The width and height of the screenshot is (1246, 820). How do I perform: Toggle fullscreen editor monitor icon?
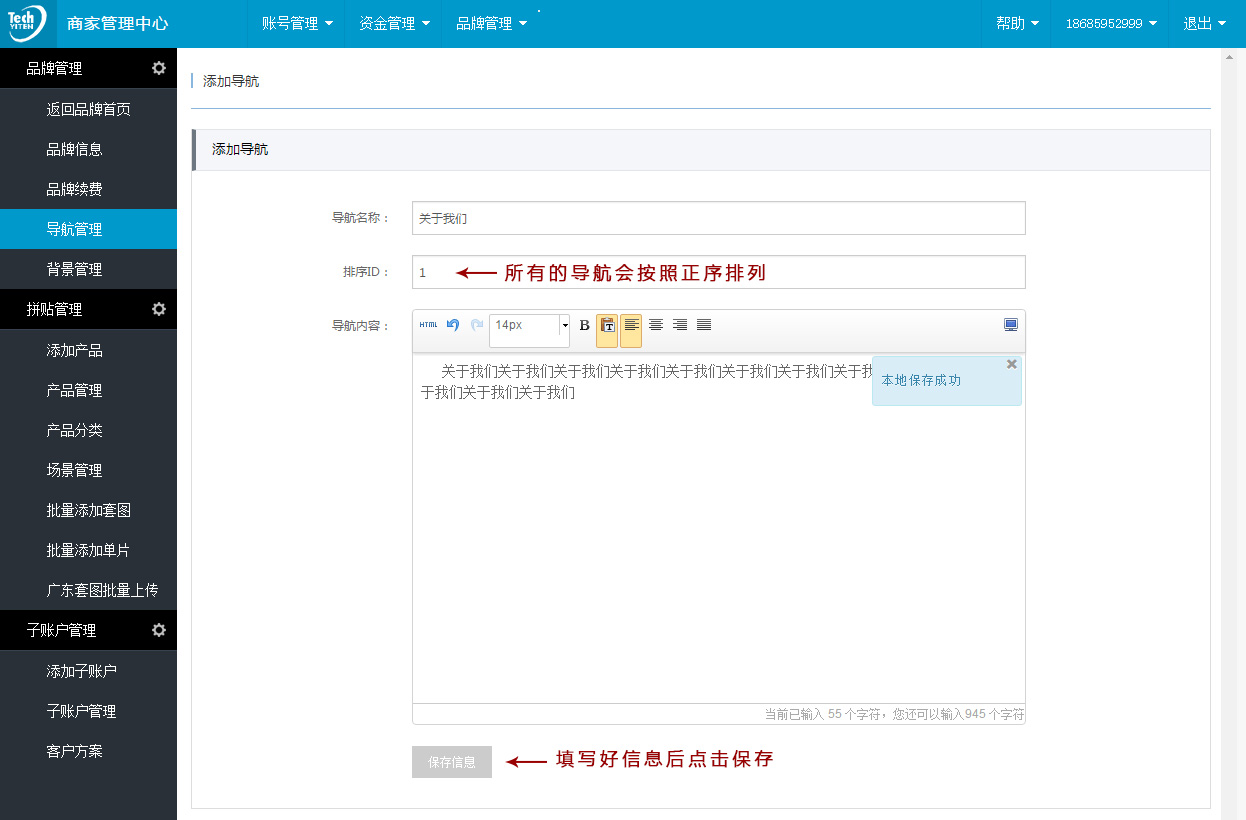[x=1011, y=325]
